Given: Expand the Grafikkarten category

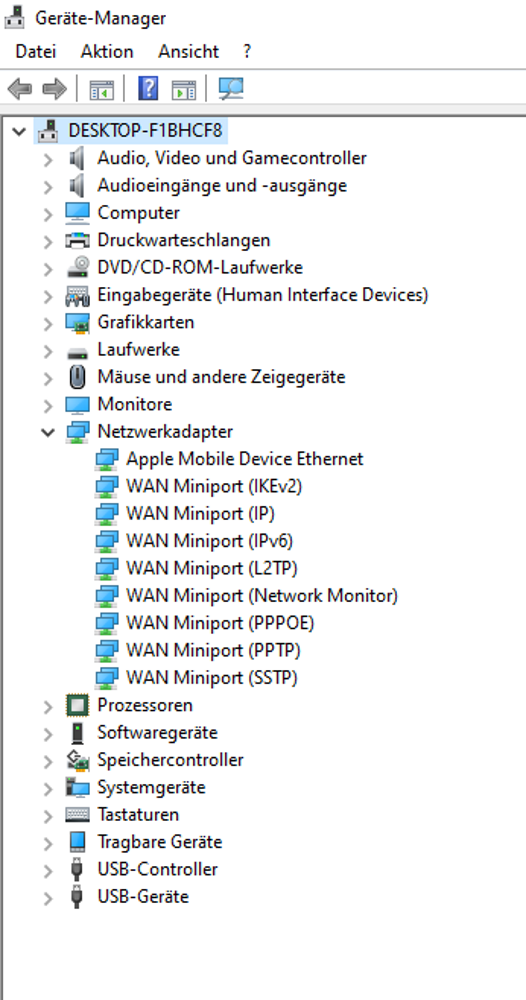Looking at the screenshot, I should click(48, 323).
